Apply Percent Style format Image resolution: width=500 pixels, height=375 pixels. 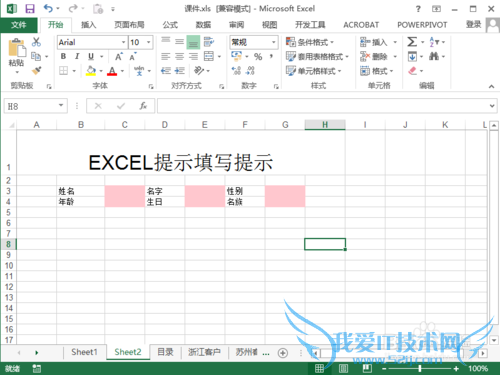click(x=258, y=56)
